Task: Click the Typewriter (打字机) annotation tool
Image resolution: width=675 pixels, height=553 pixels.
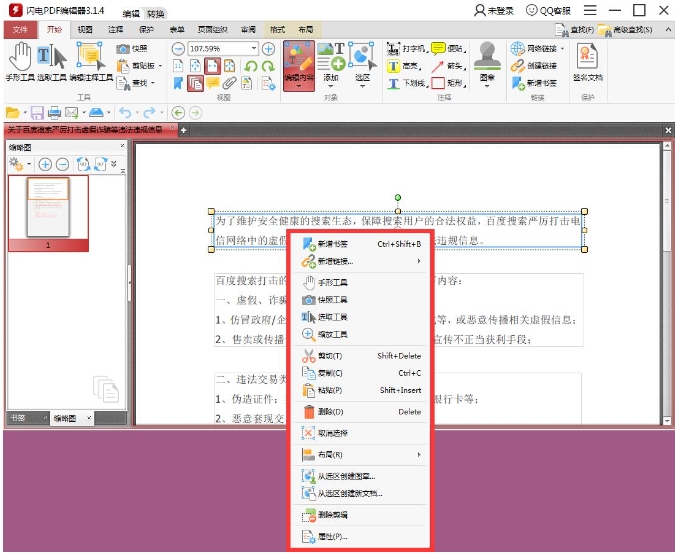Action: (406, 49)
